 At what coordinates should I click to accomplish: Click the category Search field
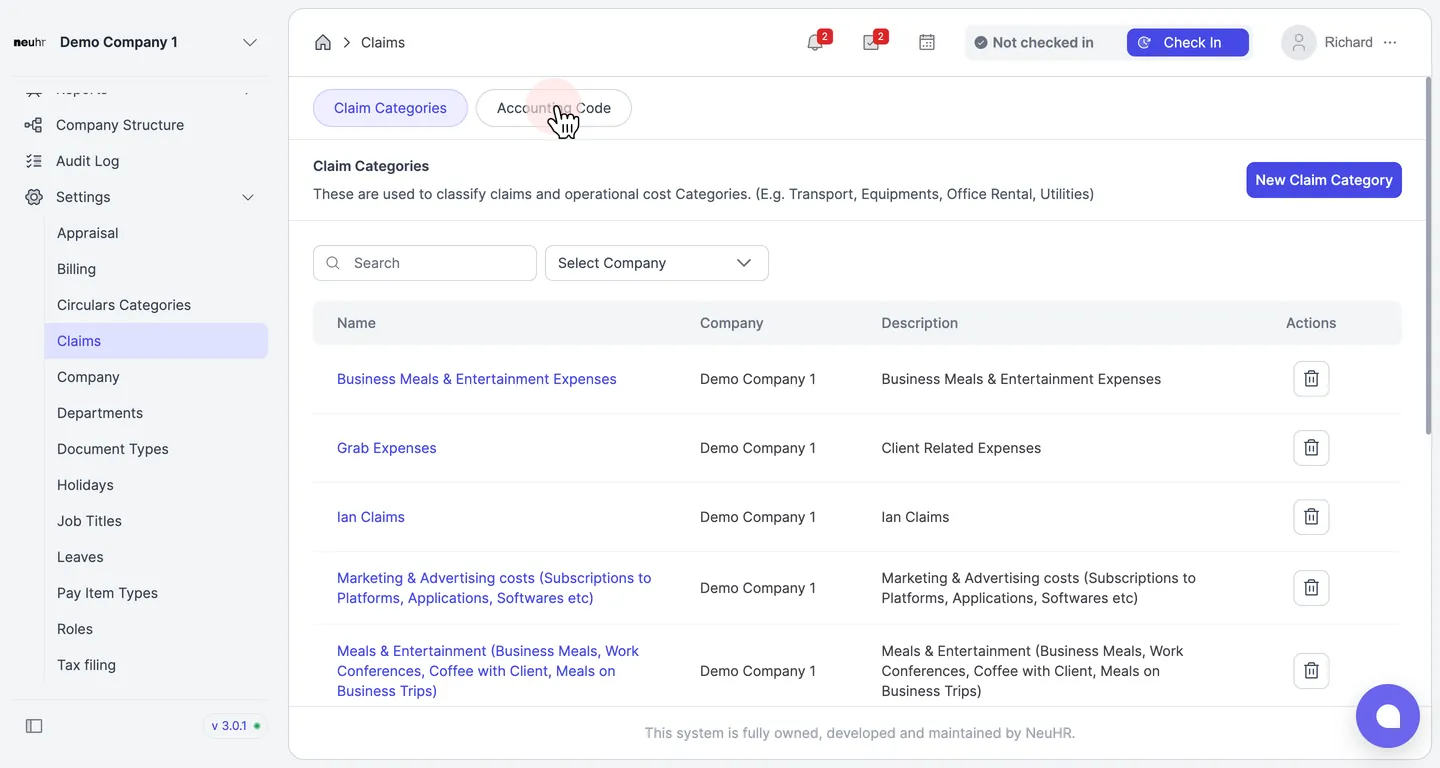pyautogui.click(x=425, y=263)
